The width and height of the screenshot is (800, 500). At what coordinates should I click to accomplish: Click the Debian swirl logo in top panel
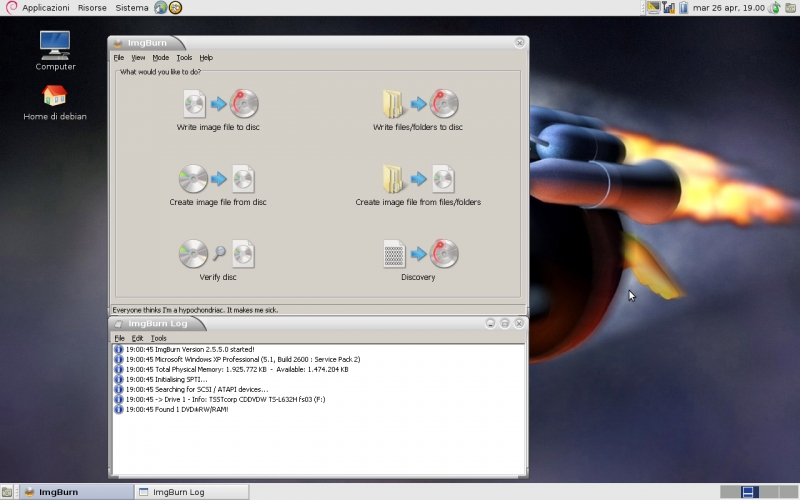[x=11, y=7]
